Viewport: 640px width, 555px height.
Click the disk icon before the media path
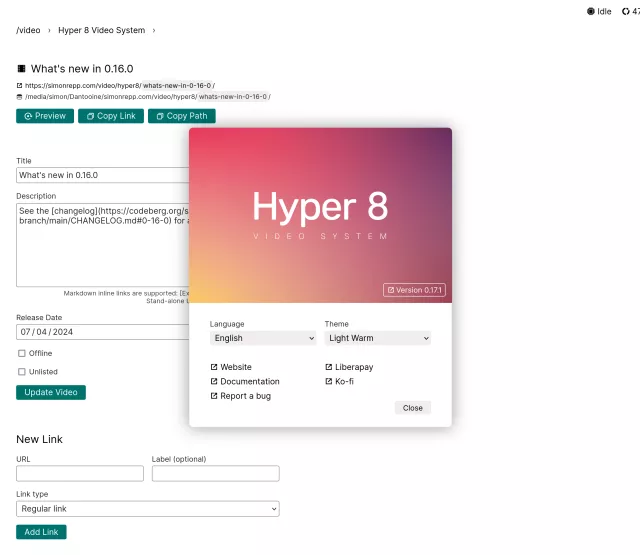[x=19, y=97]
